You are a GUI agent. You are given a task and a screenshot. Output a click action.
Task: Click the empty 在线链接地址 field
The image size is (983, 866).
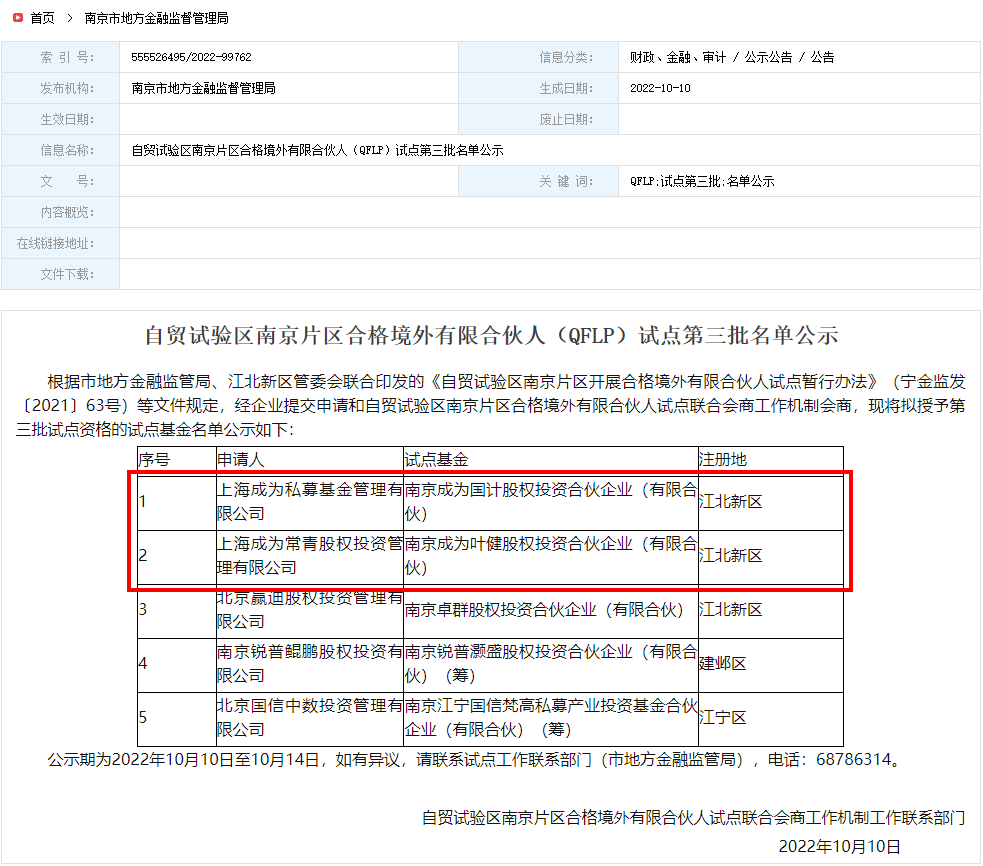pos(549,243)
